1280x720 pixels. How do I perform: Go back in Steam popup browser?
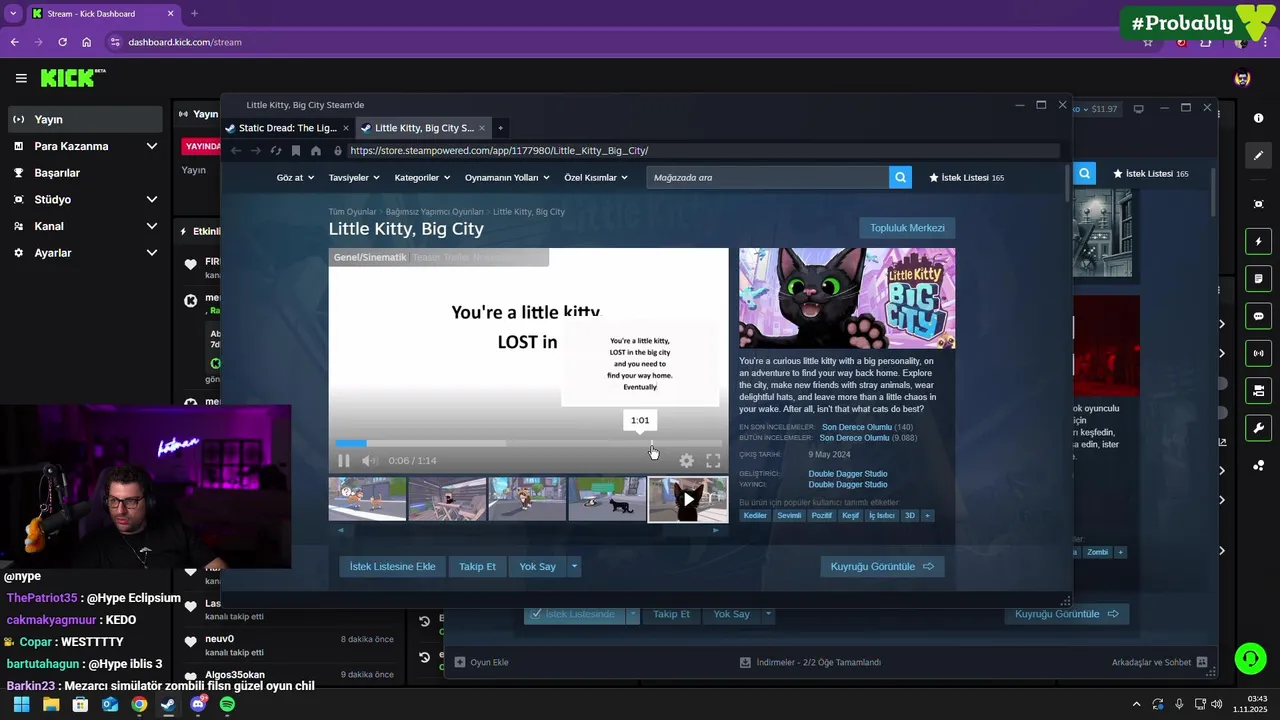click(x=236, y=151)
